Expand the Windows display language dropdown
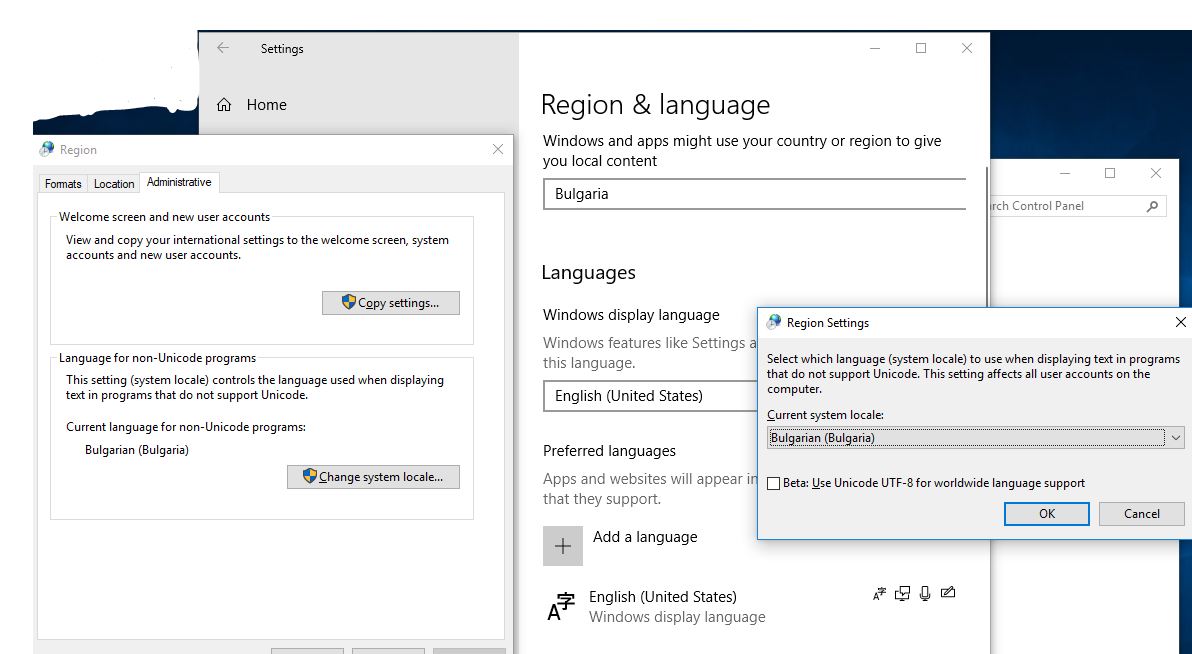This screenshot has width=1192, height=654. (650, 396)
